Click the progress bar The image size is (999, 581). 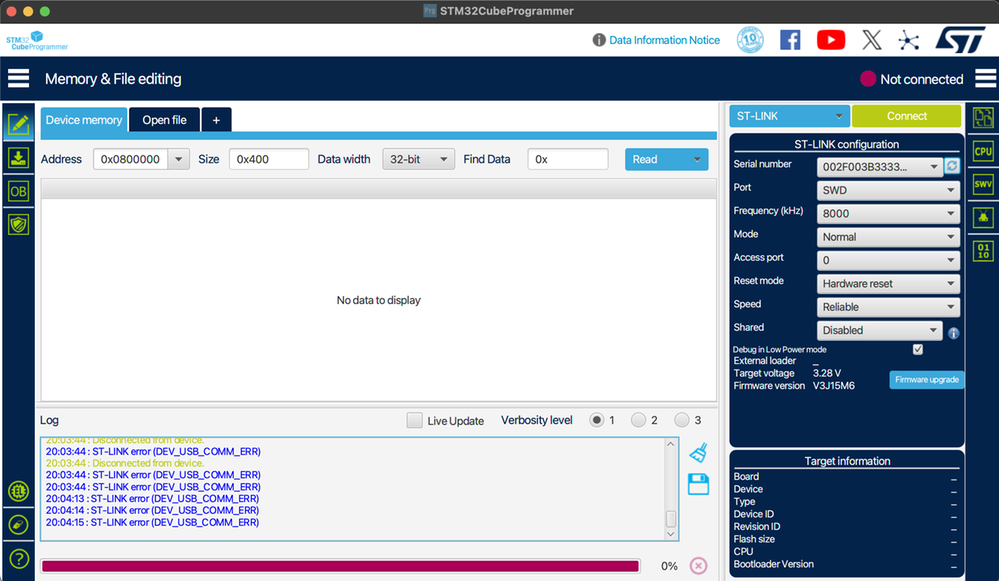point(340,566)
